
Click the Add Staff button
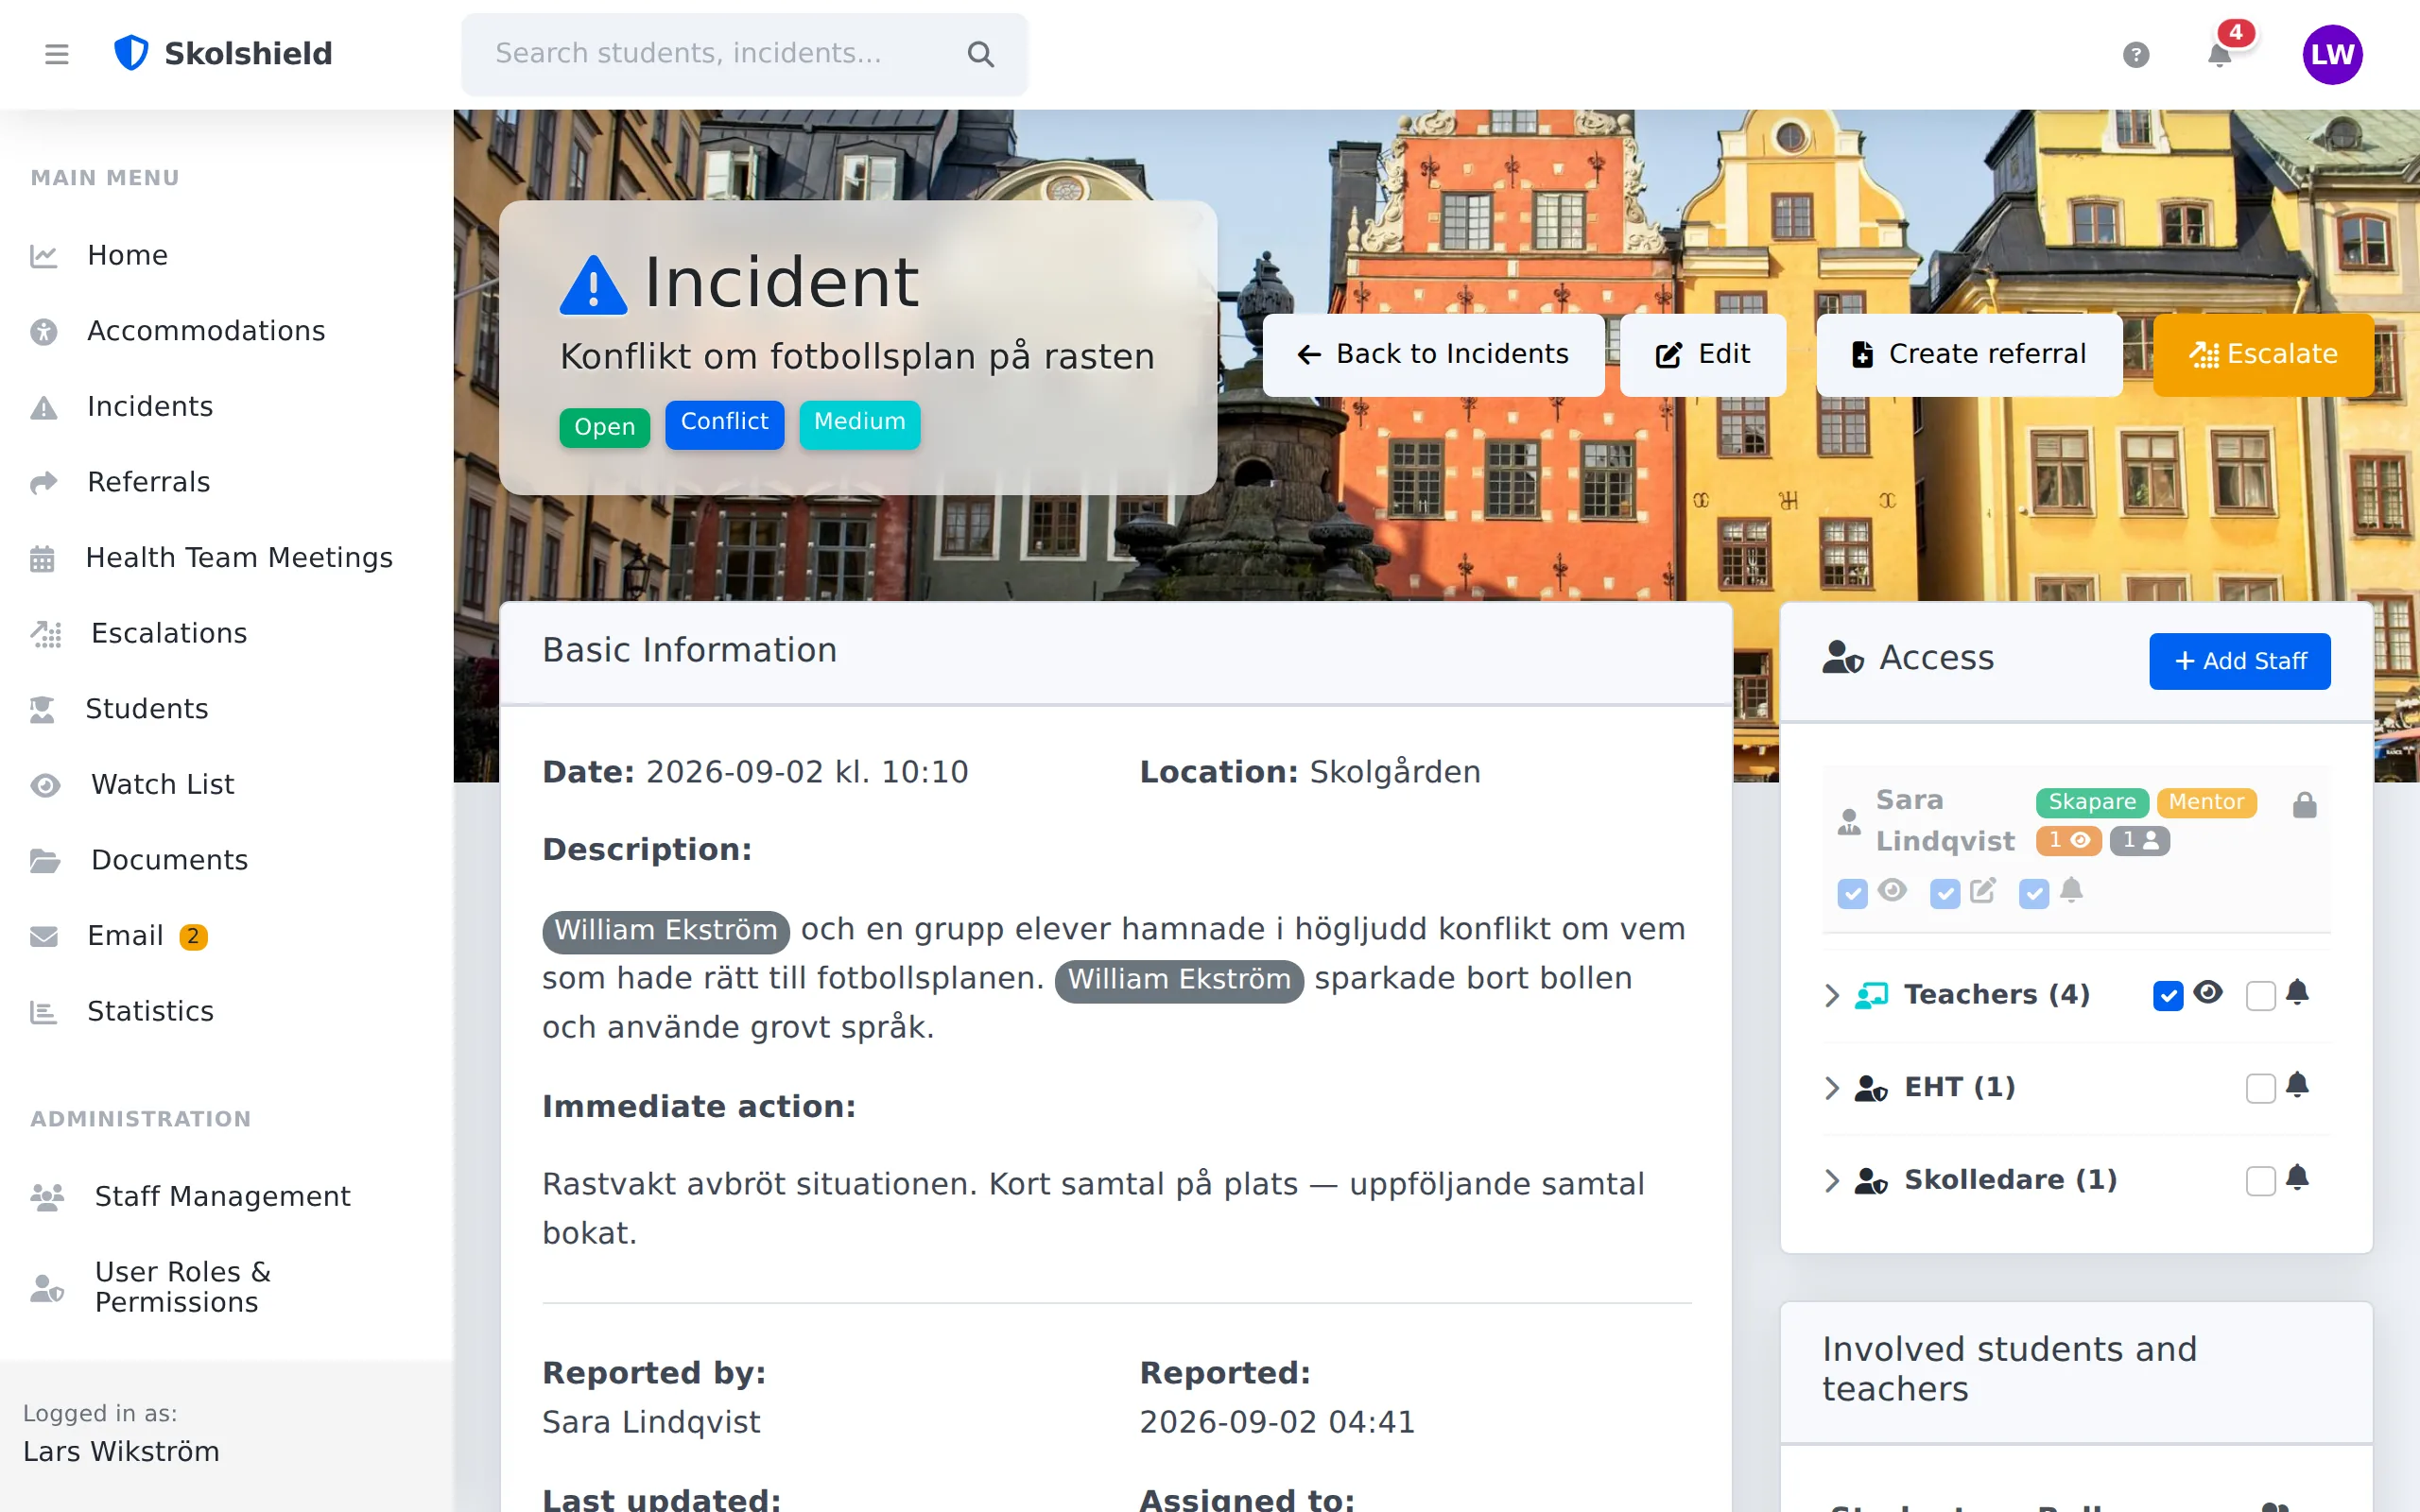pyautogui.click(x=2239, y=661)
